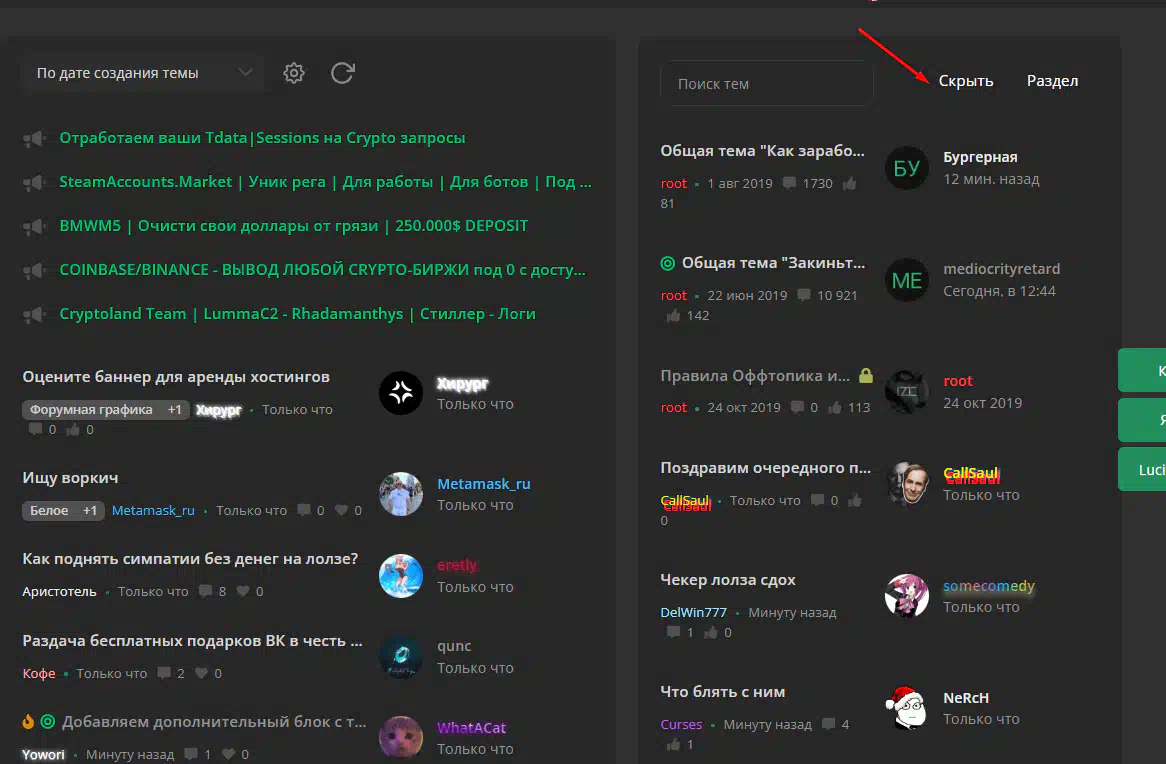Click Хирург's black avatar icon
This screenshot has width=1166, height=764.
click(x=401, y=393)
